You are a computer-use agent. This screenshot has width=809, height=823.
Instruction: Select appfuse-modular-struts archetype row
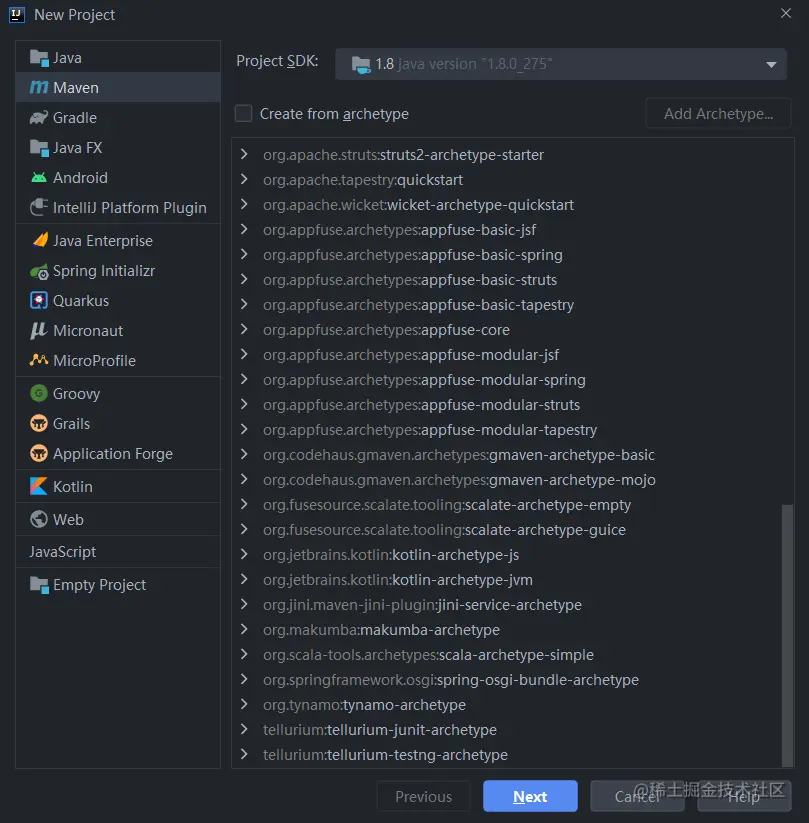512,405
